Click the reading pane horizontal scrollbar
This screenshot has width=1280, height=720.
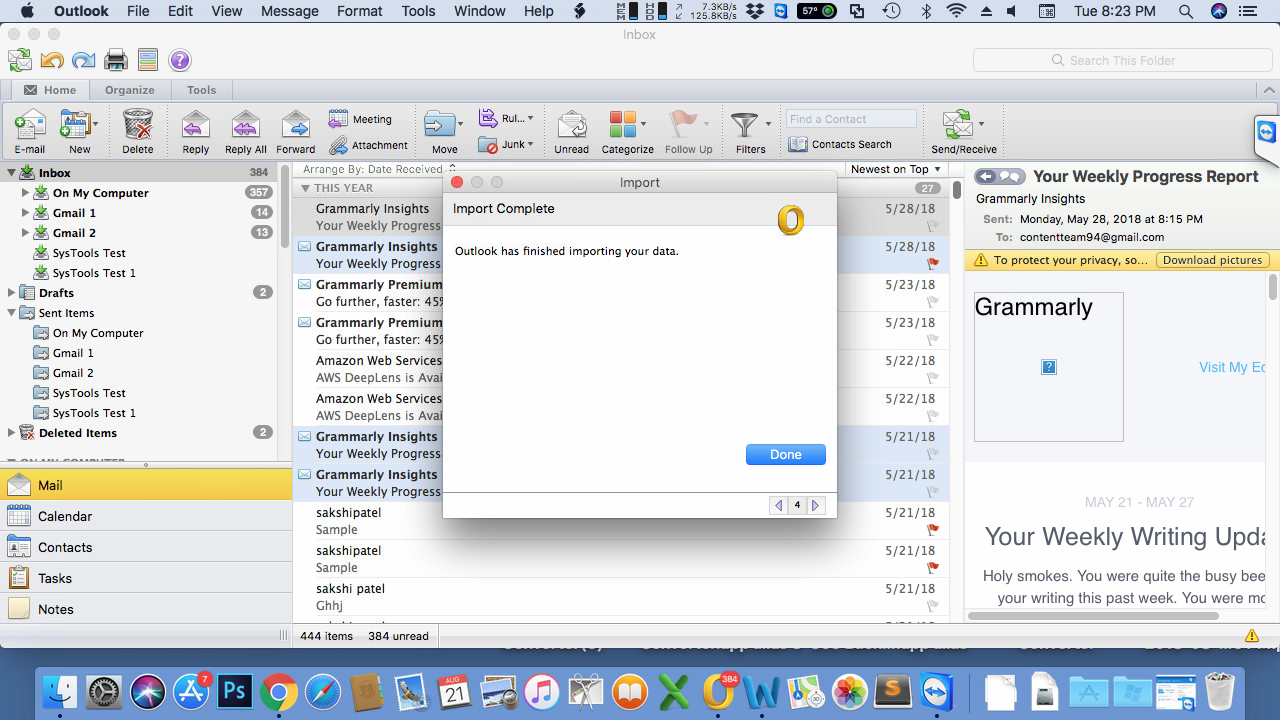[1095, 616]
